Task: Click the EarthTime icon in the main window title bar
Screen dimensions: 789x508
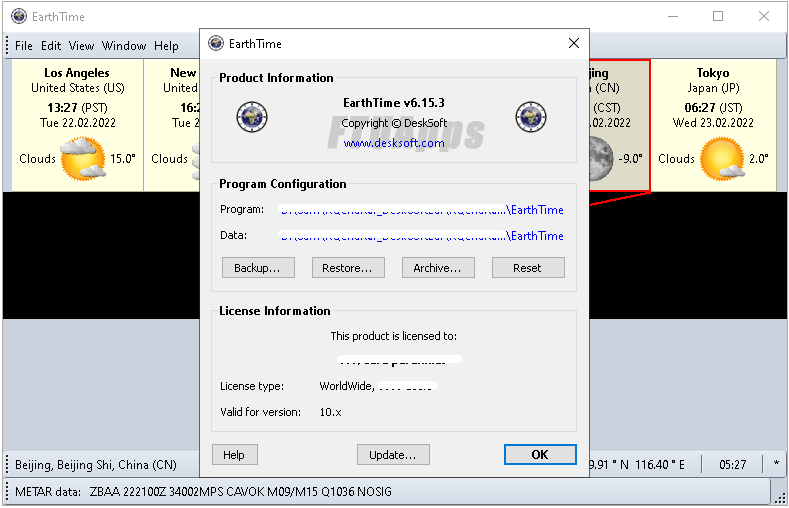Action: (19, 16)
